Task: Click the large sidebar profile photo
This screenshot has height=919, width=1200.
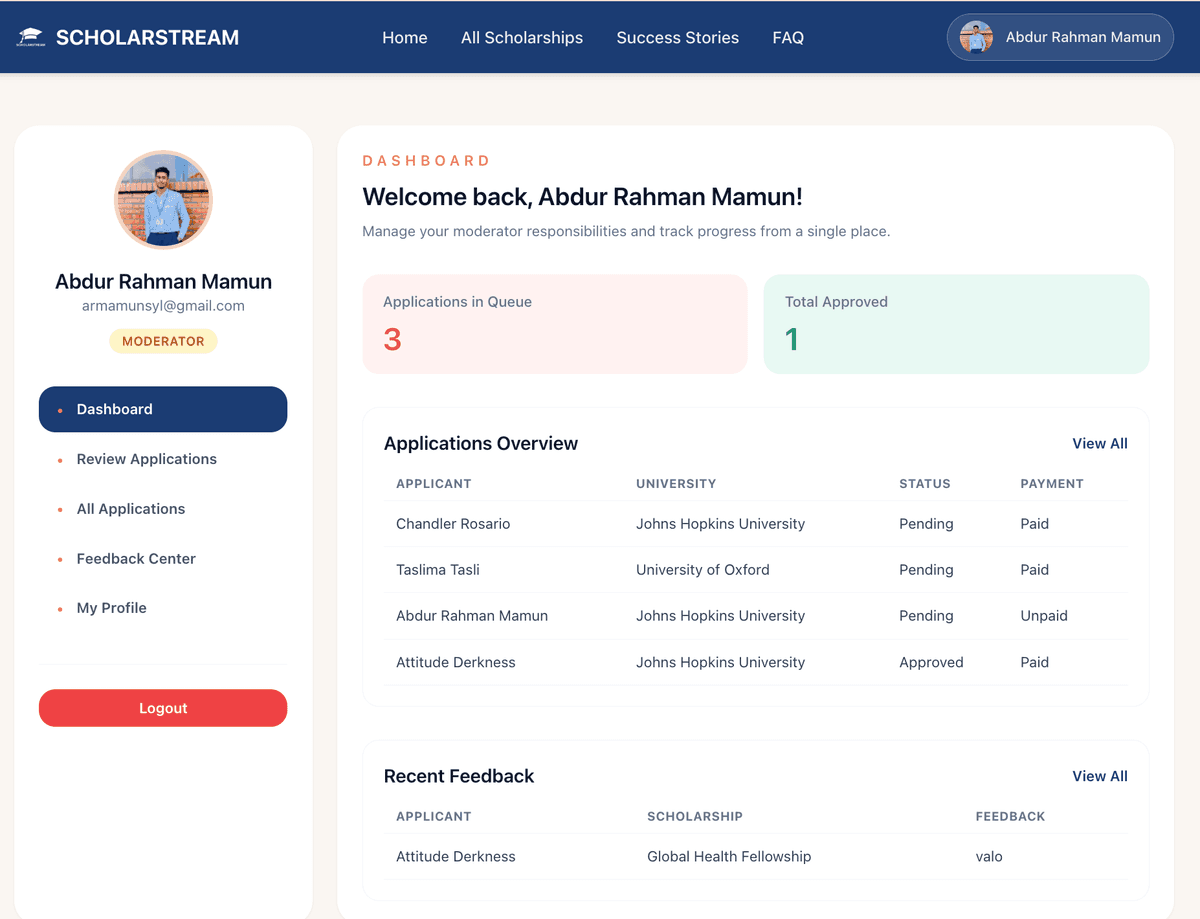Action: [163, 200]
